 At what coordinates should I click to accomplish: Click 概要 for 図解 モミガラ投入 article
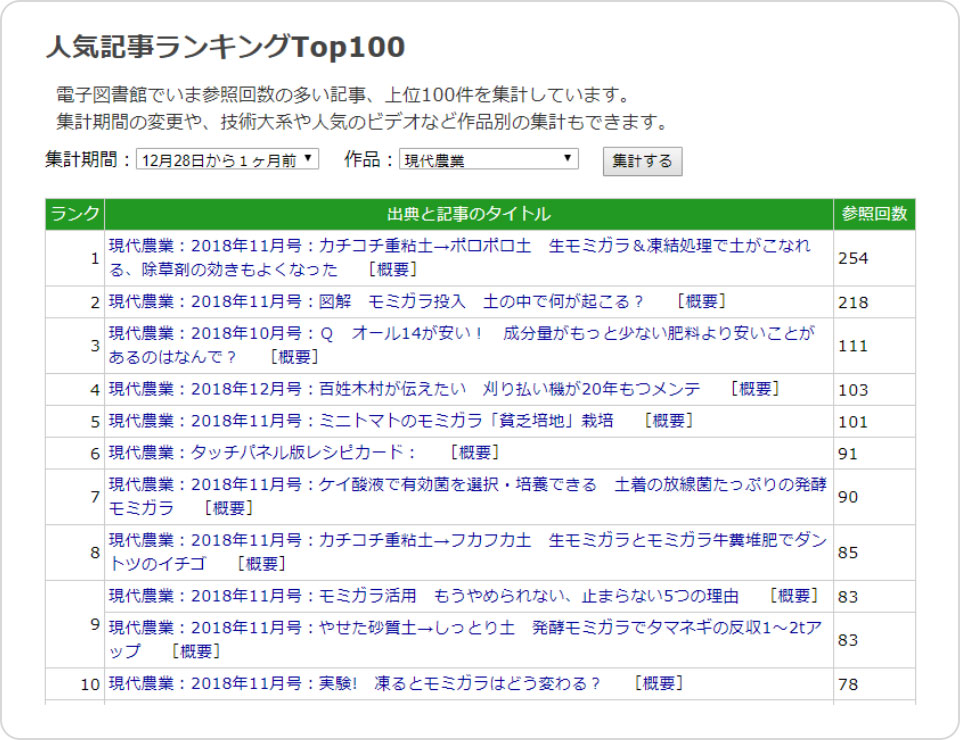click(701, 301)
